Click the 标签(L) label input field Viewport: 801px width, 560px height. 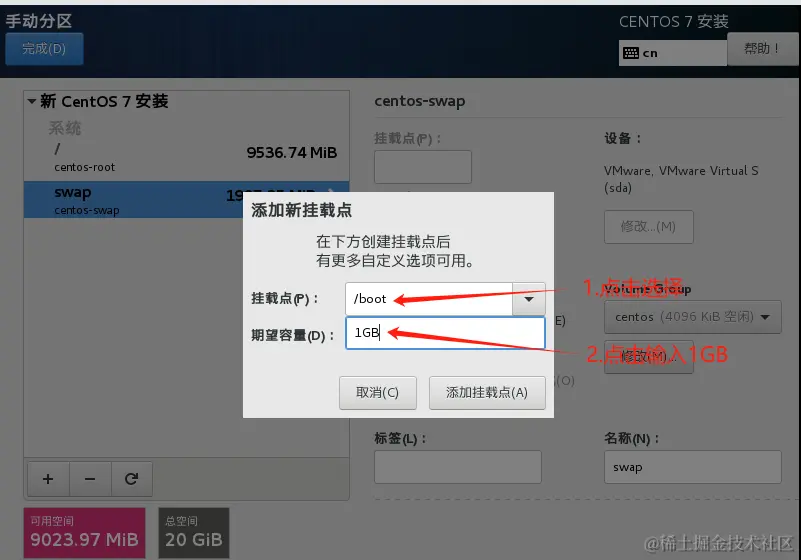[458, 466]
